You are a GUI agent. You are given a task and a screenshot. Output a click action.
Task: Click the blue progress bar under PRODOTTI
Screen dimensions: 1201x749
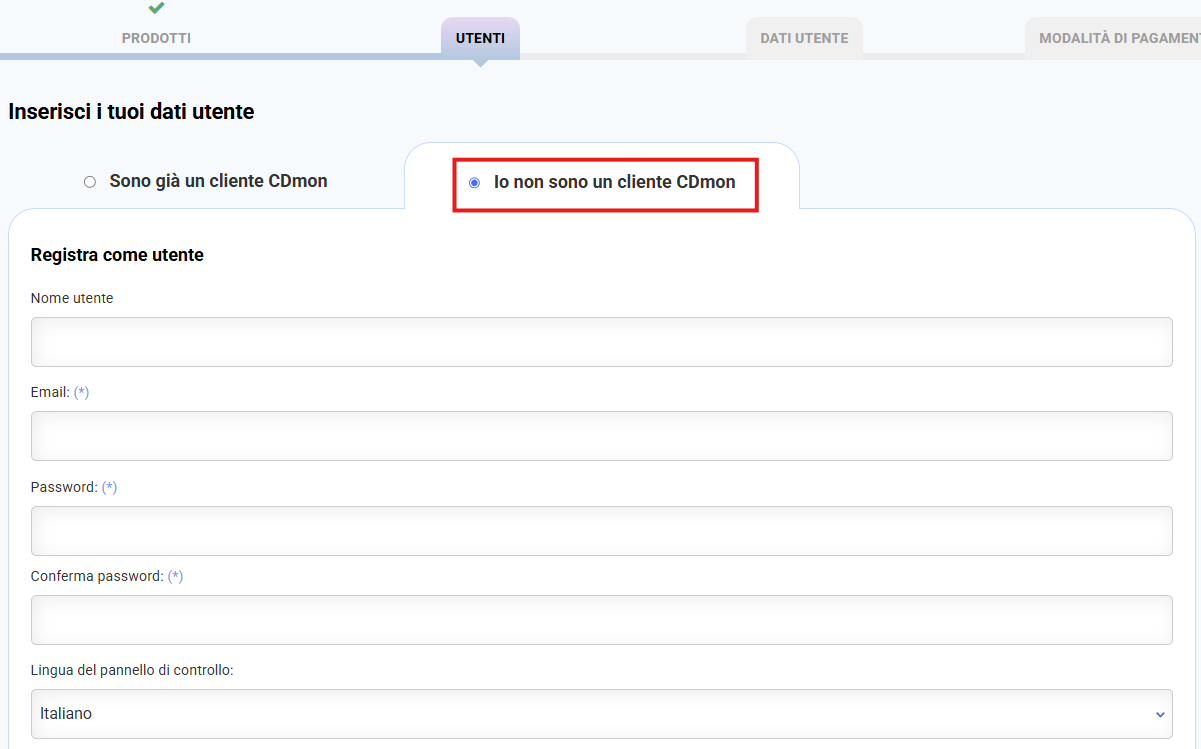point(220,56)
